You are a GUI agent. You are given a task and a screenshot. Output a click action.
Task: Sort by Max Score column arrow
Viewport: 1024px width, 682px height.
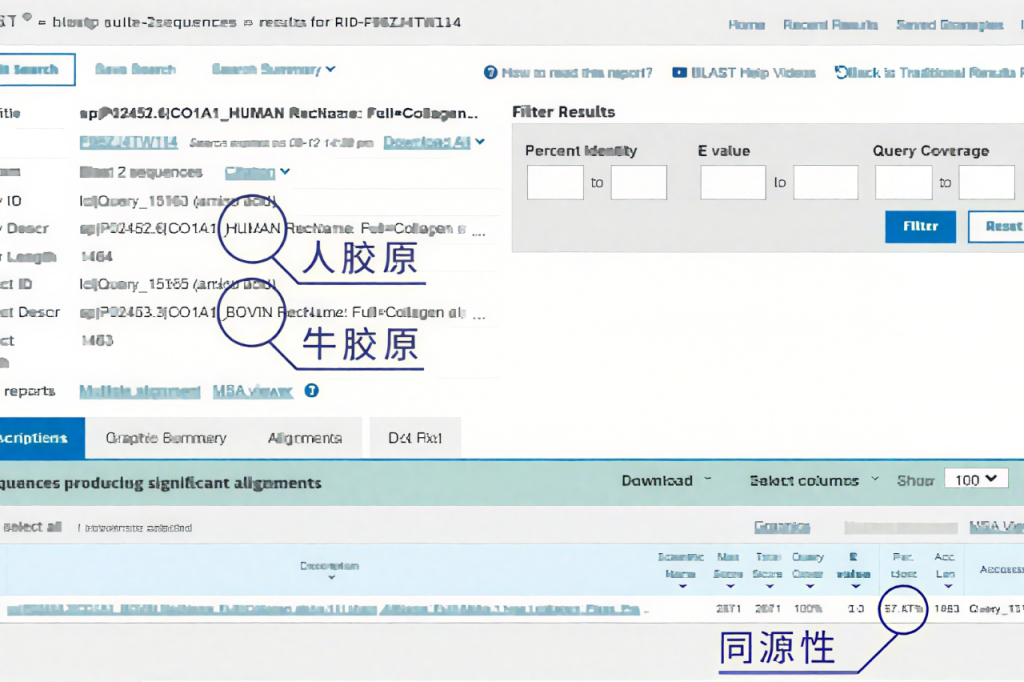(730, 587)
